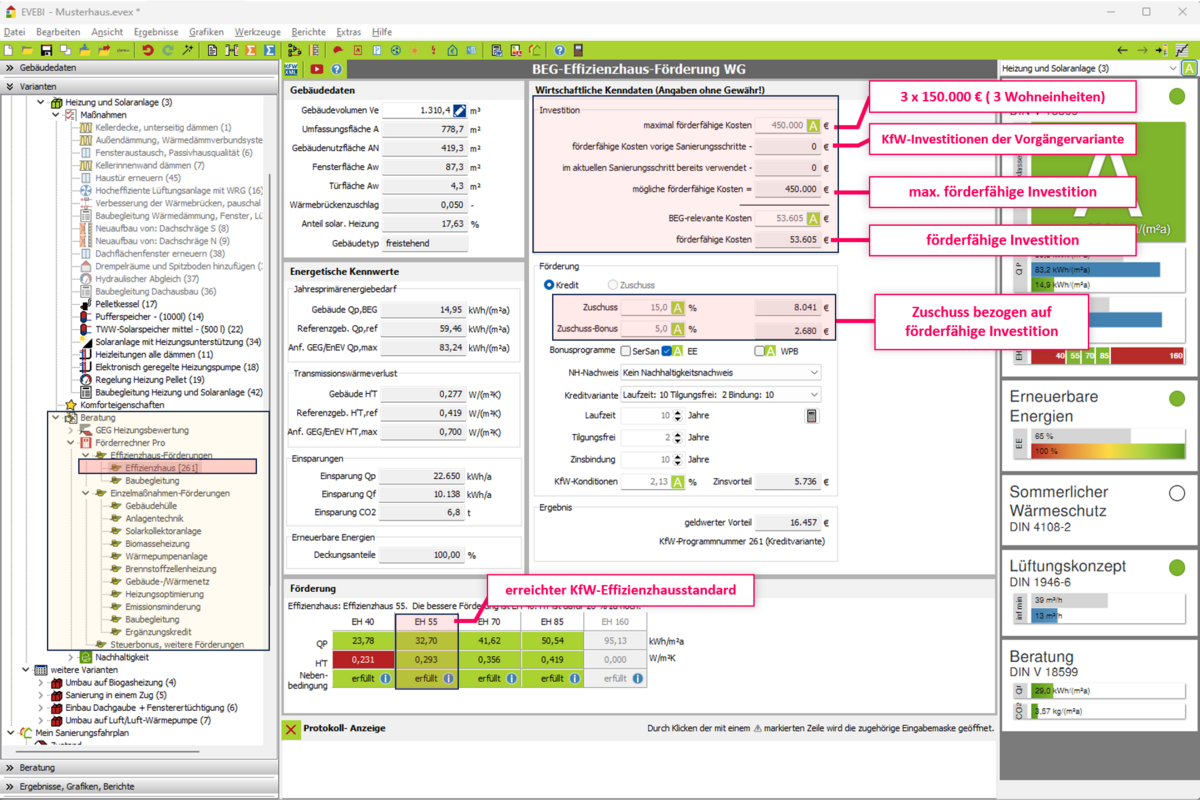Viewport: 1200px width, 800px height.
Task: Expand the Umbau auf Biogasheizung (4) variant
Action: coord(41,683)
